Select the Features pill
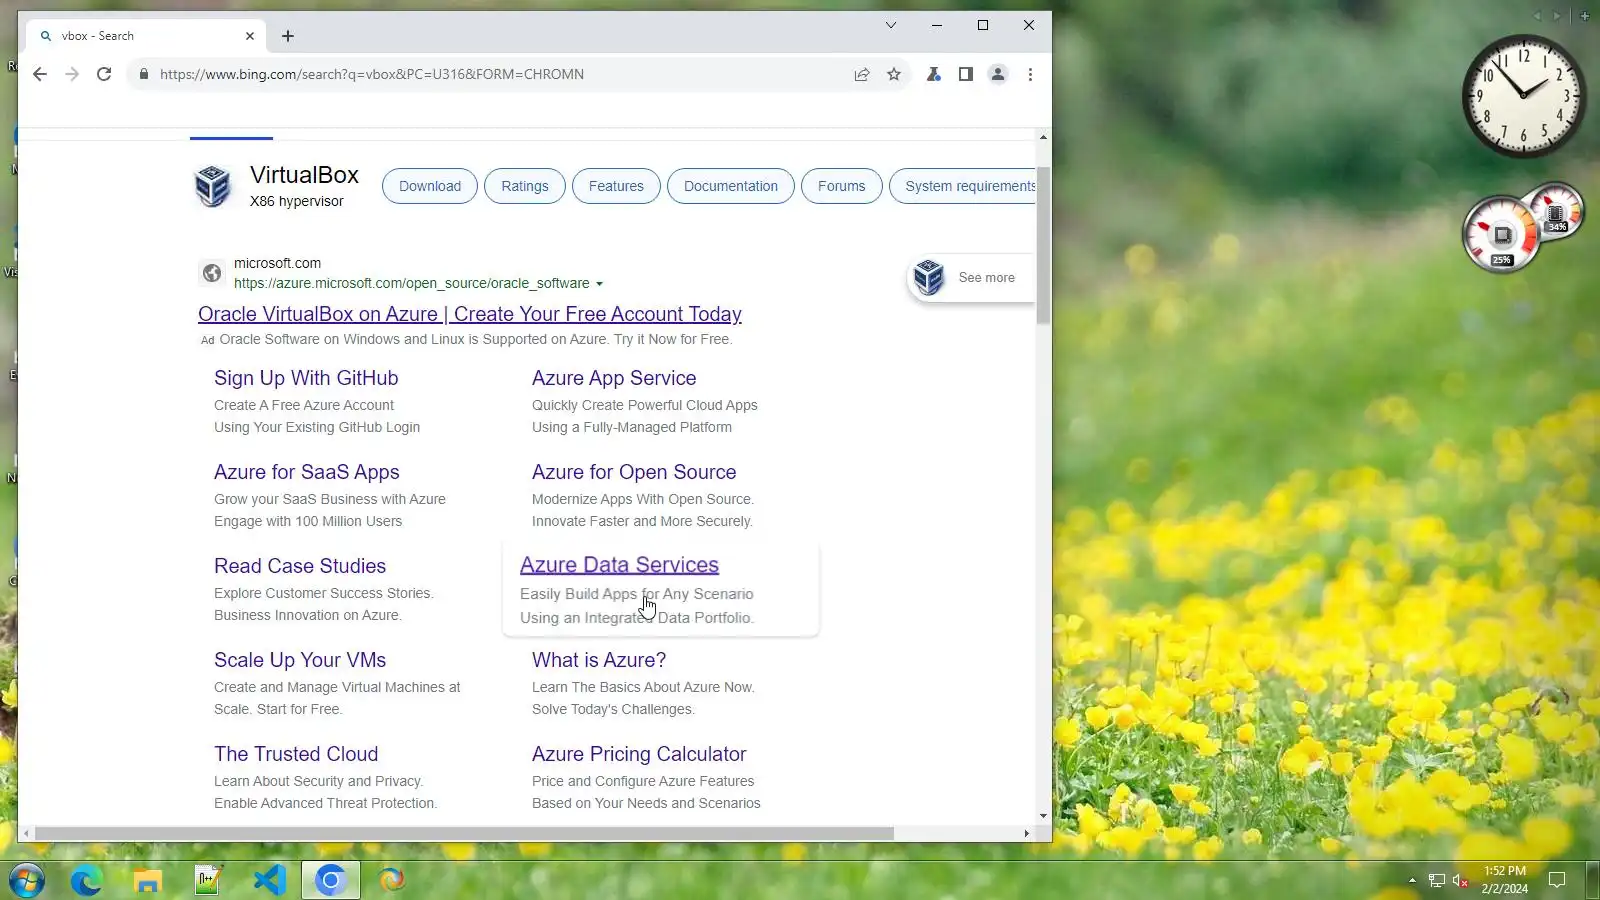This screenshot has width=1600, height=900. pos(616,186)
